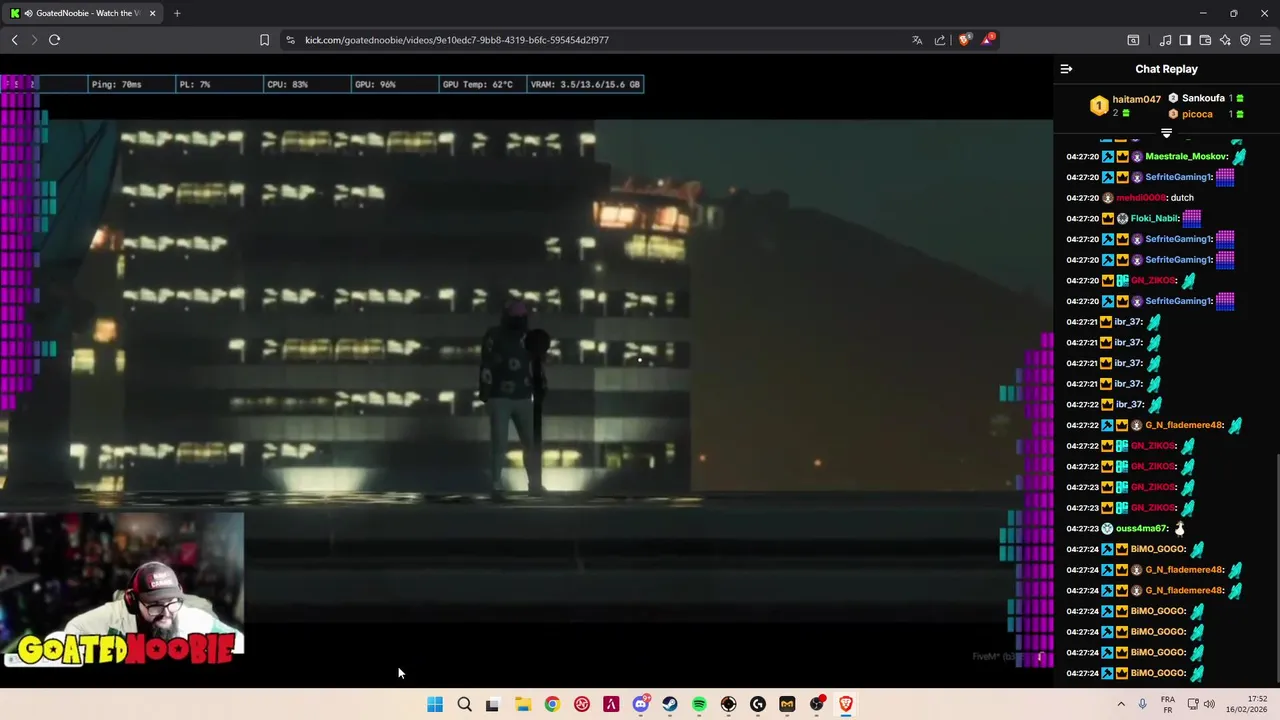Open Google Chrome from taskbar
Viewport: 1280px width, 720px height.
552,704
